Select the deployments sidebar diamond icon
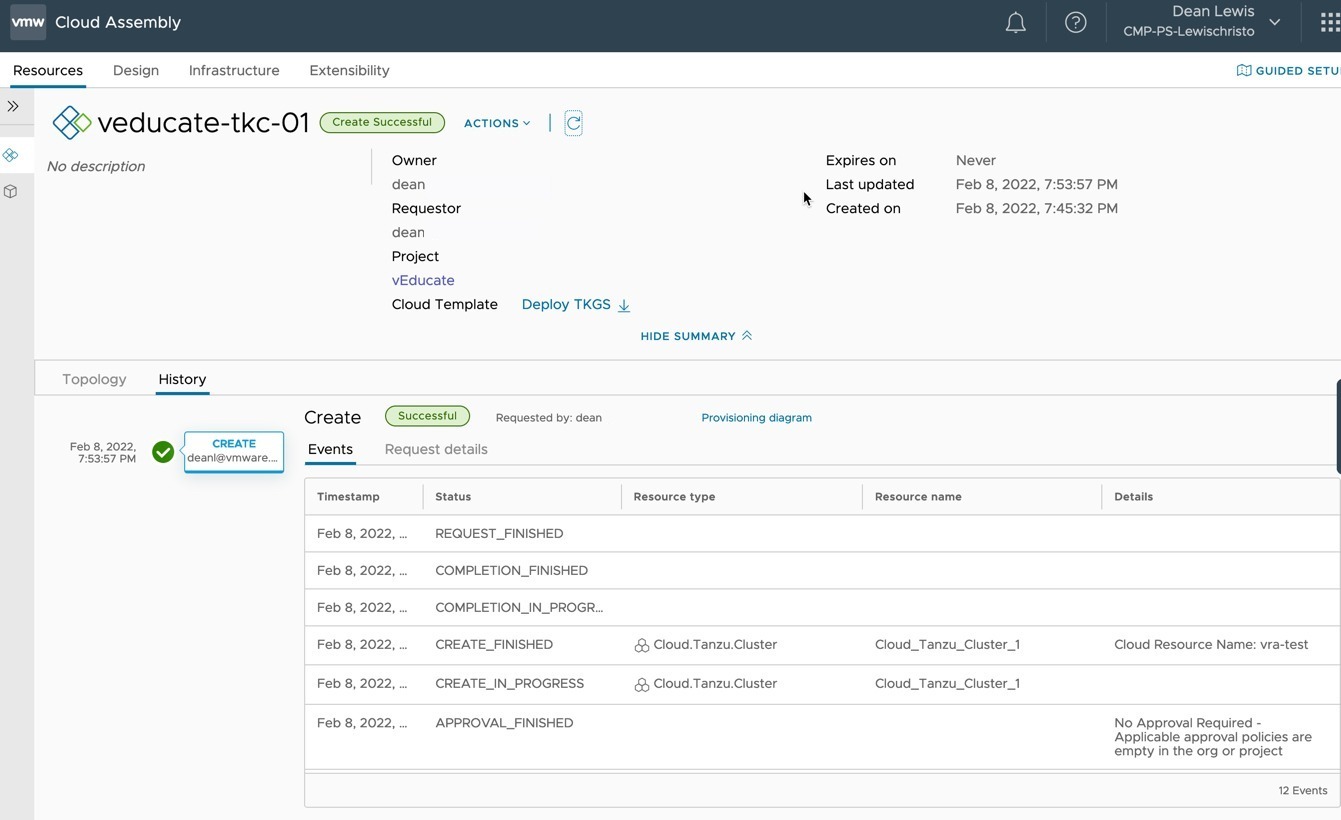Image resolution: width=1341 pixels, height=820 pixels. click(11, 155)
